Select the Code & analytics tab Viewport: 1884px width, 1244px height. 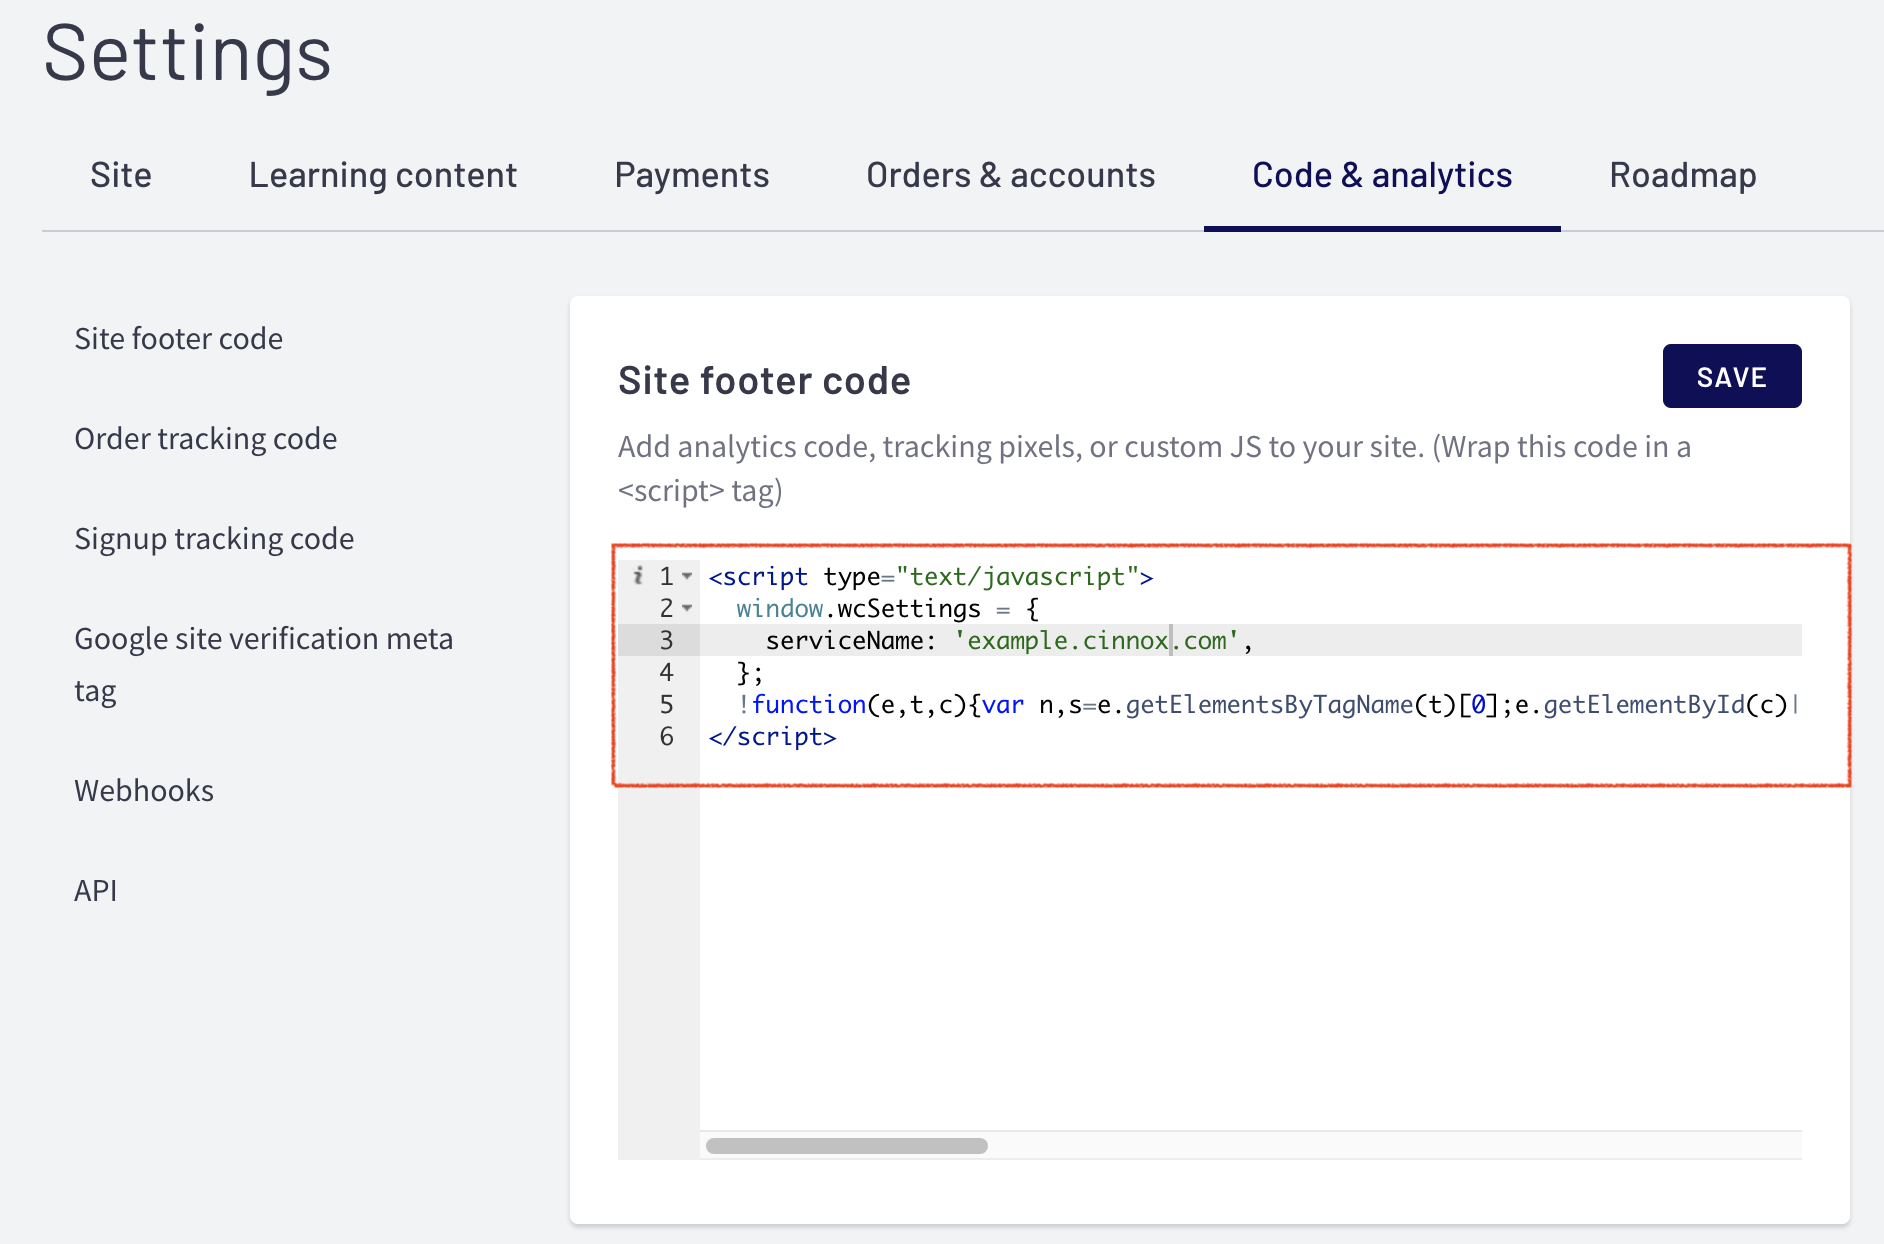(x=1382, y=176)
